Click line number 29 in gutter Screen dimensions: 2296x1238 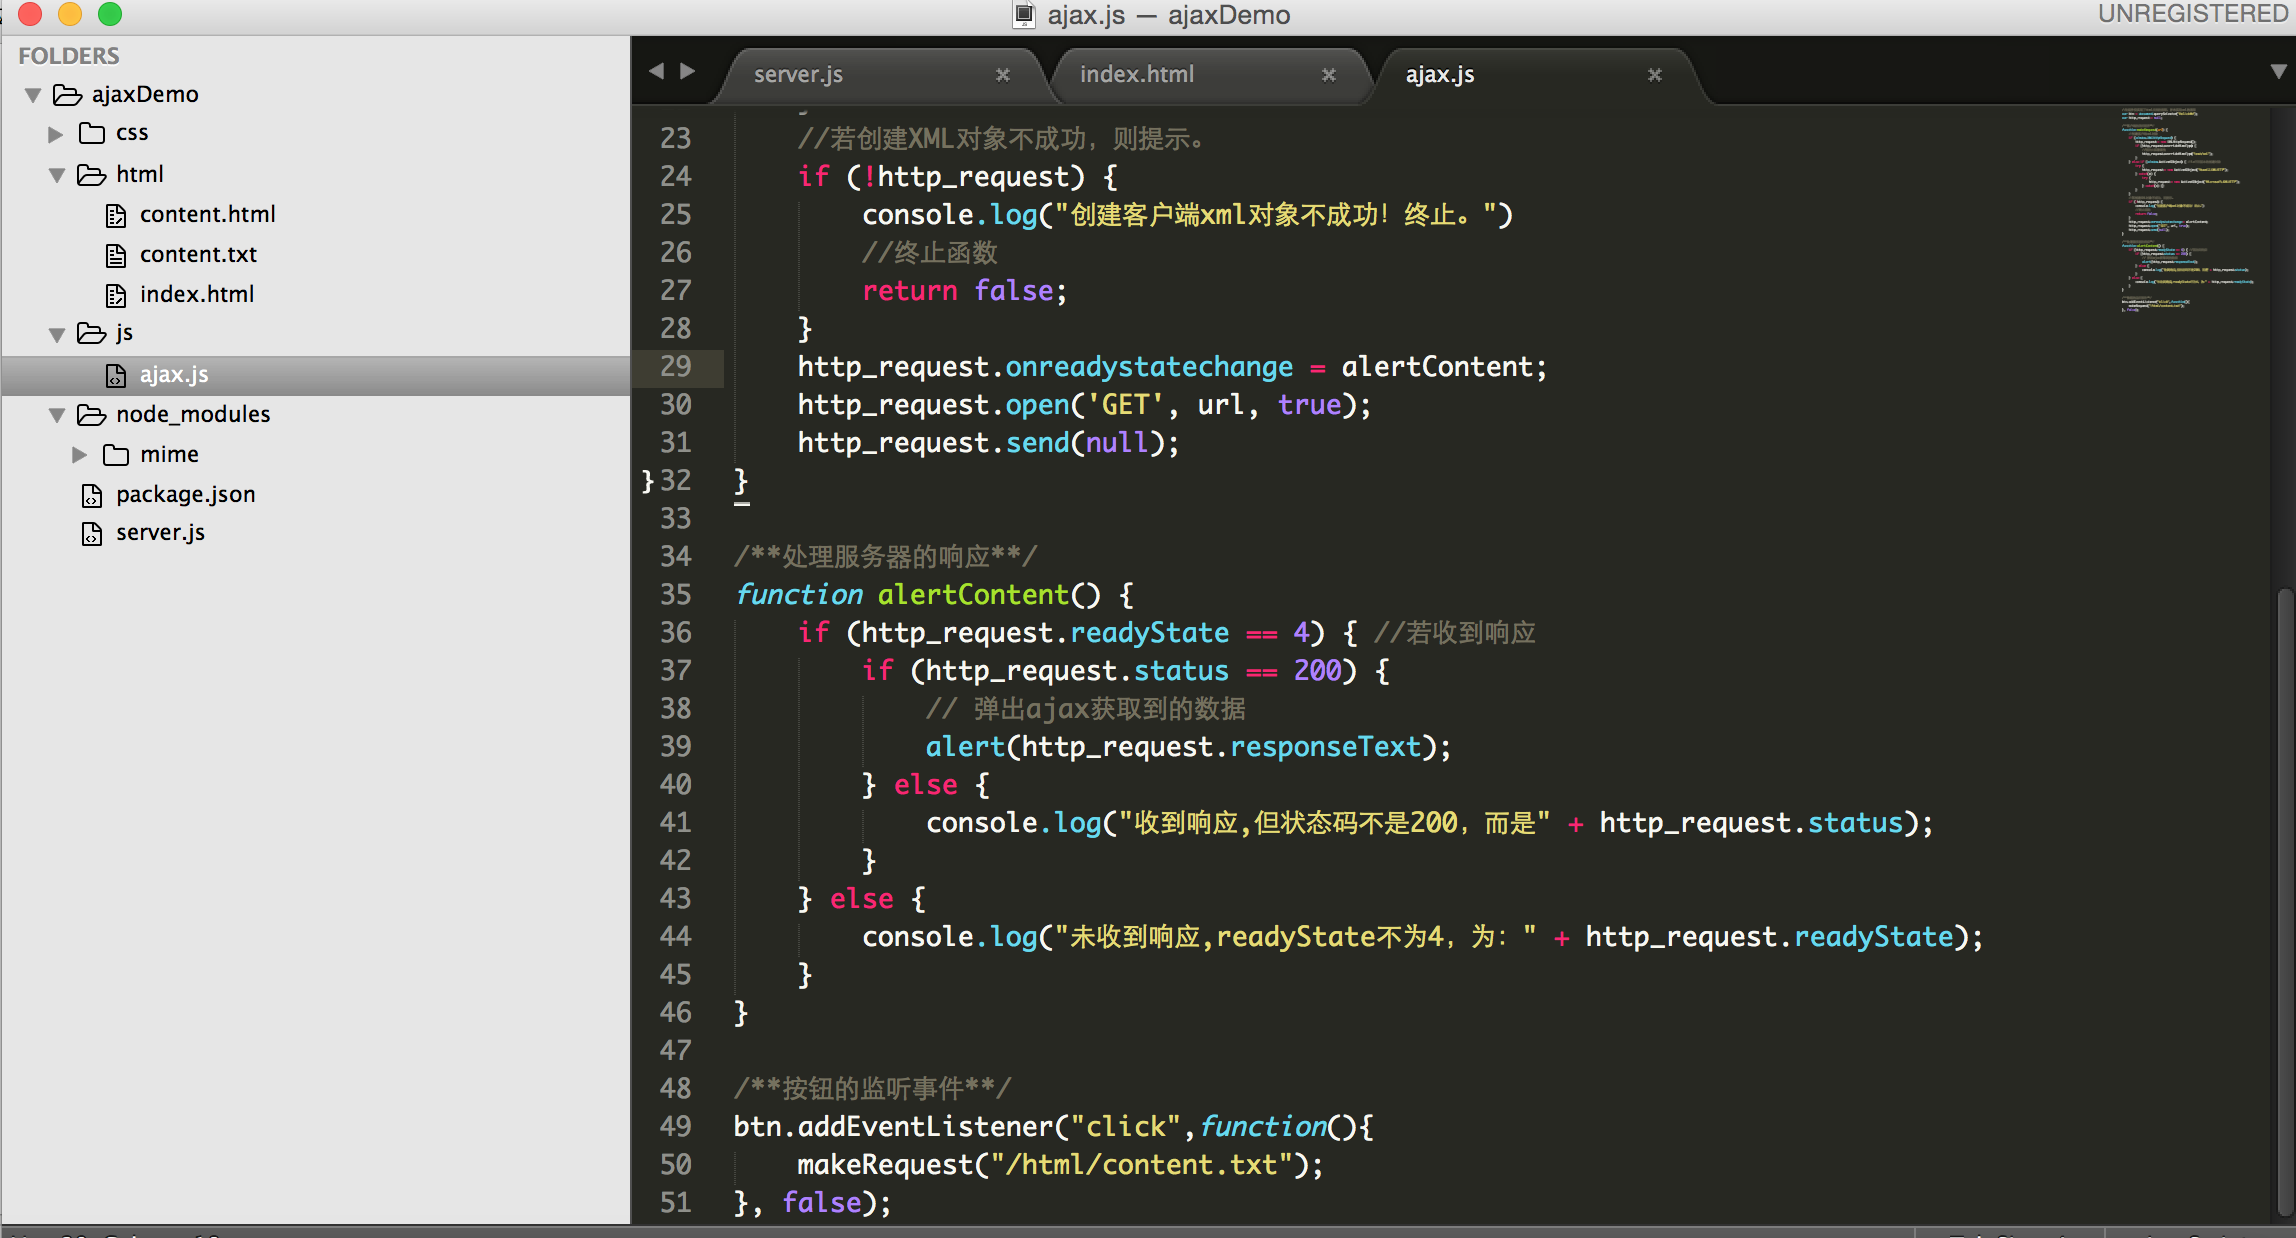[676, 367]
